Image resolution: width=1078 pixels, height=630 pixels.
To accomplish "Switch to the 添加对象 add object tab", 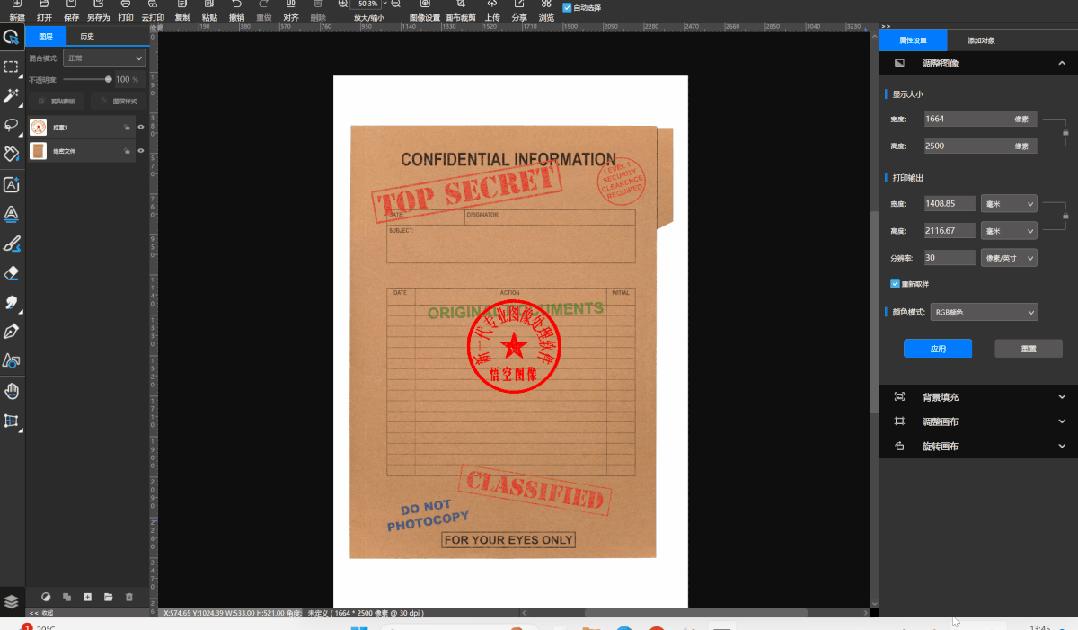I will tap(981, 41).
